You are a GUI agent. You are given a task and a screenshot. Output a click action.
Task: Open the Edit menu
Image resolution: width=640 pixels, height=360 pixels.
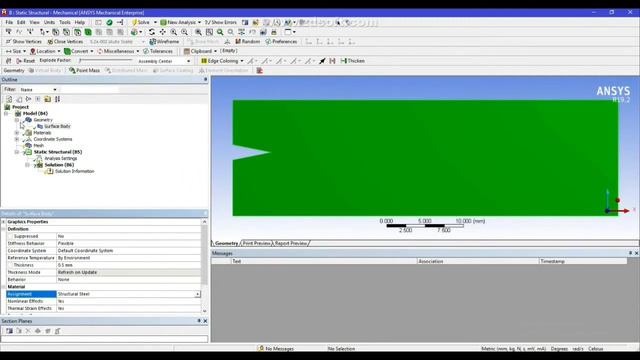[x=21, y=22]
